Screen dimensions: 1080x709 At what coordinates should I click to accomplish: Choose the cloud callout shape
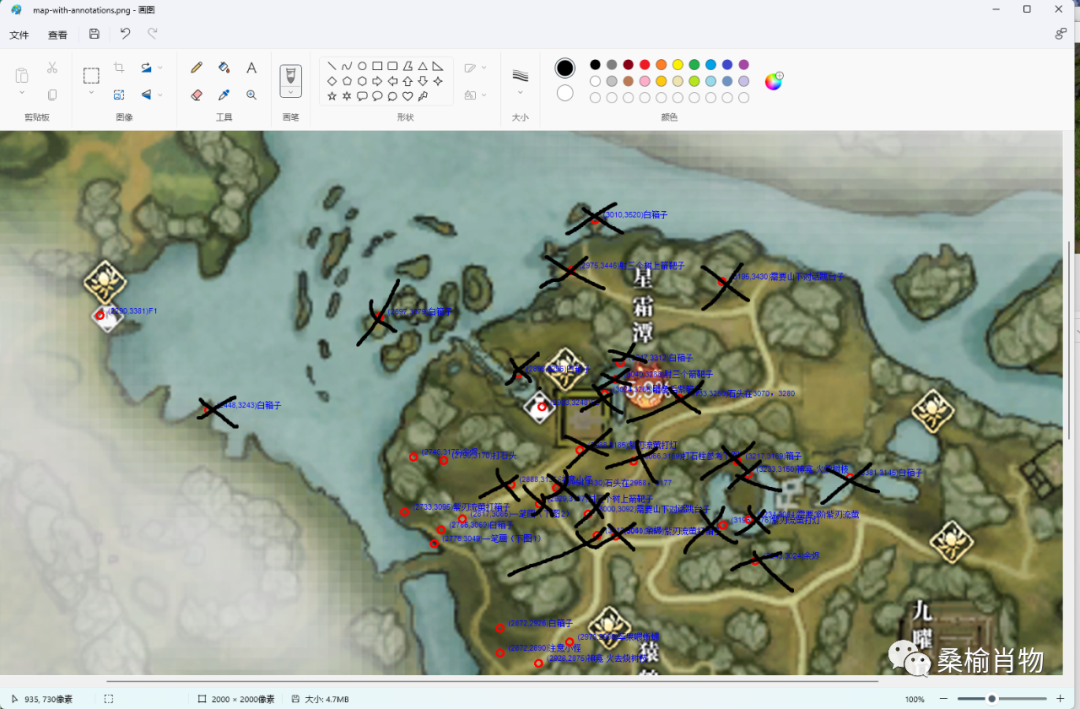click(393, 96)
